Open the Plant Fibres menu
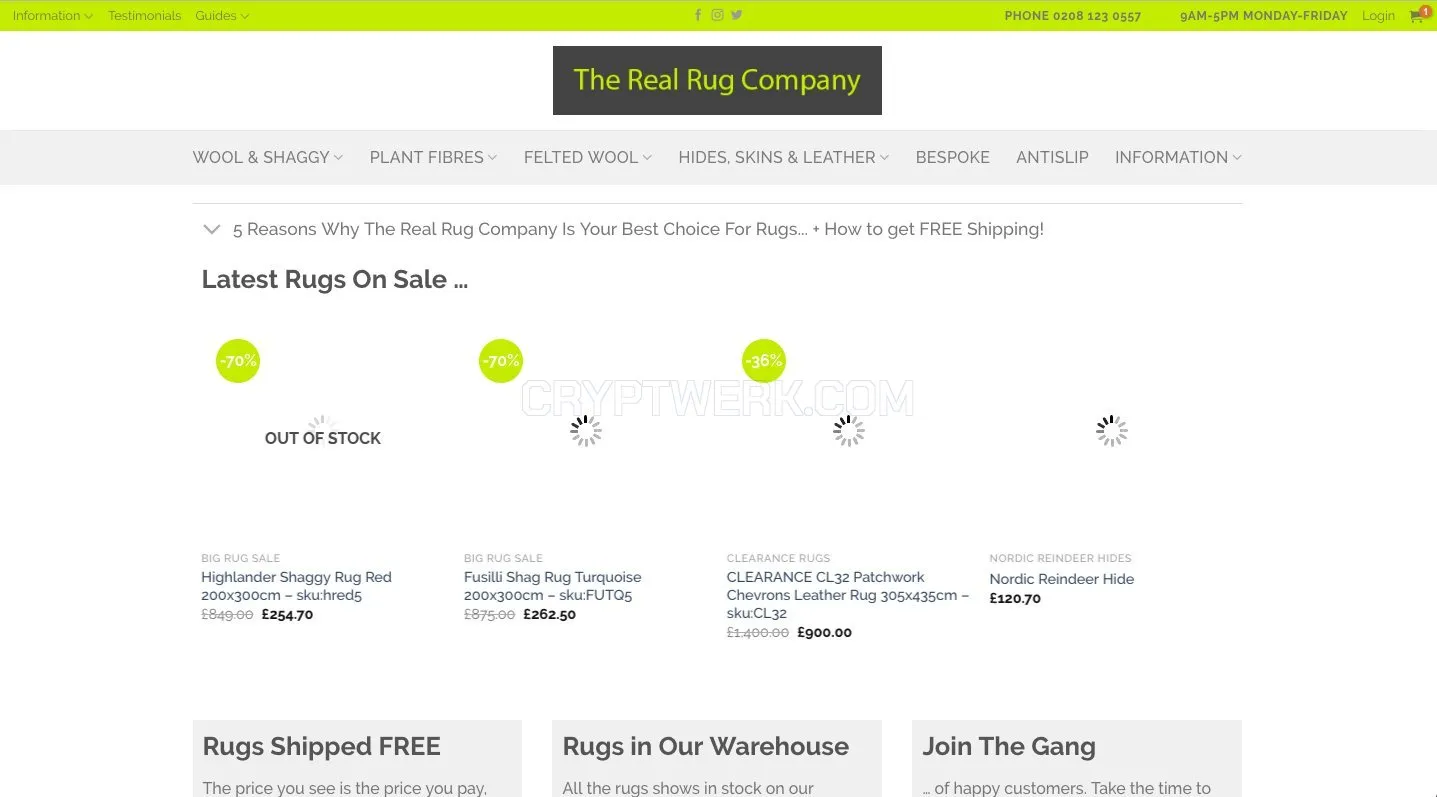1437x797 pixels. (433, 157)
